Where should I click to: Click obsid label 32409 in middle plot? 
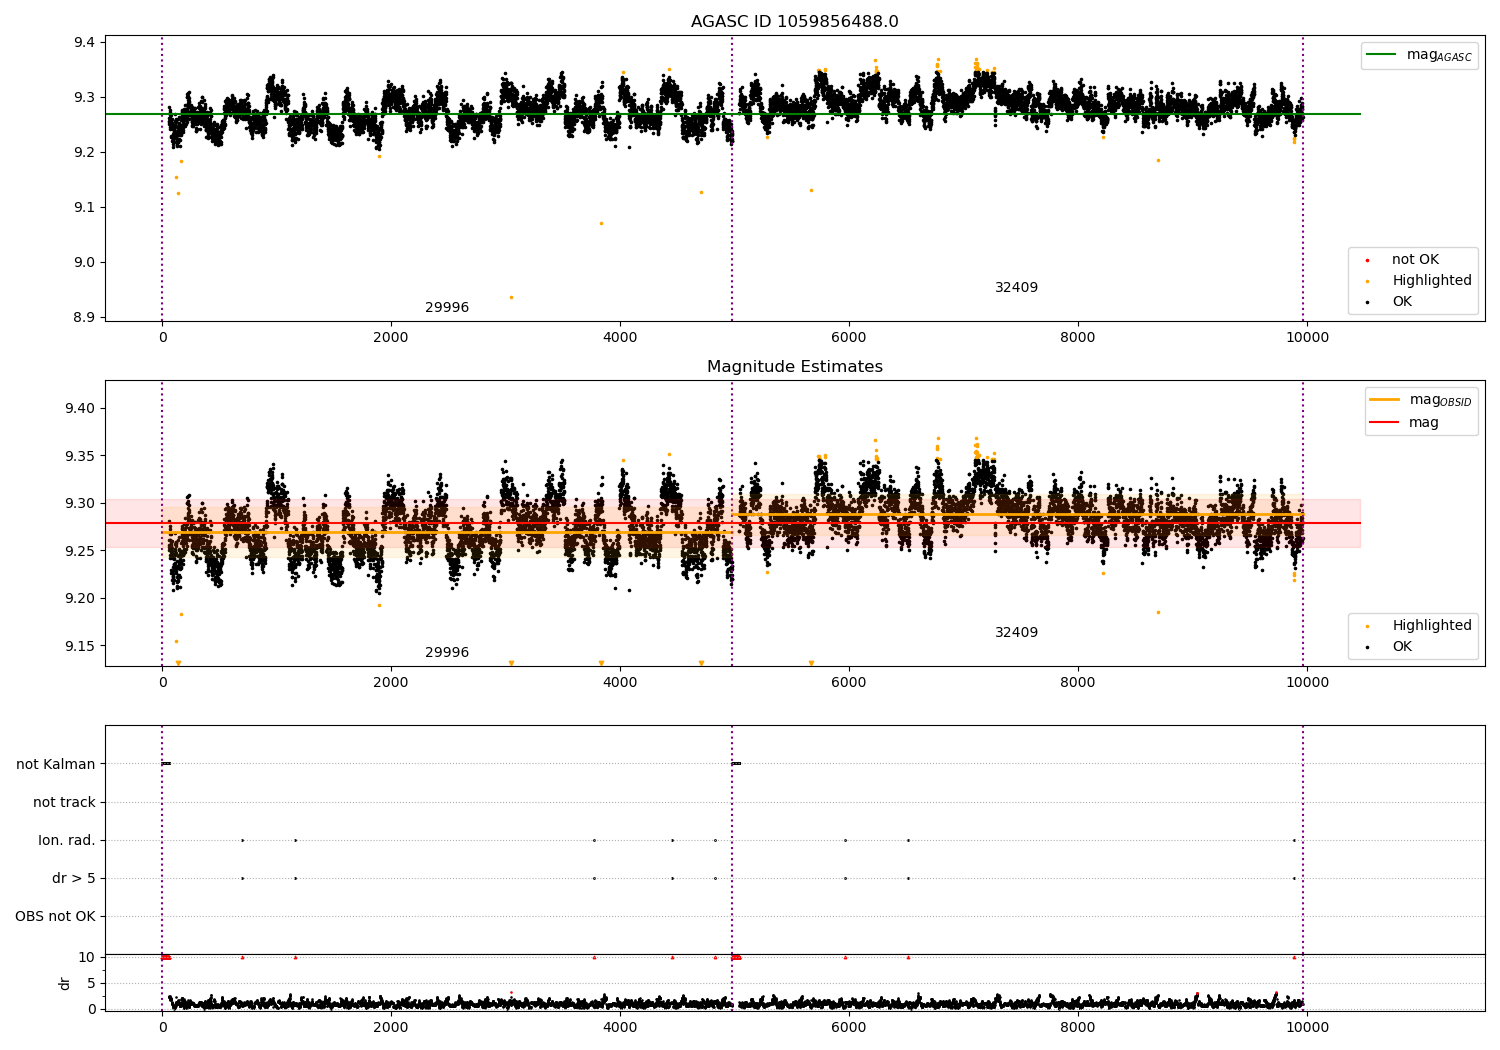[x=1016, y=633]
